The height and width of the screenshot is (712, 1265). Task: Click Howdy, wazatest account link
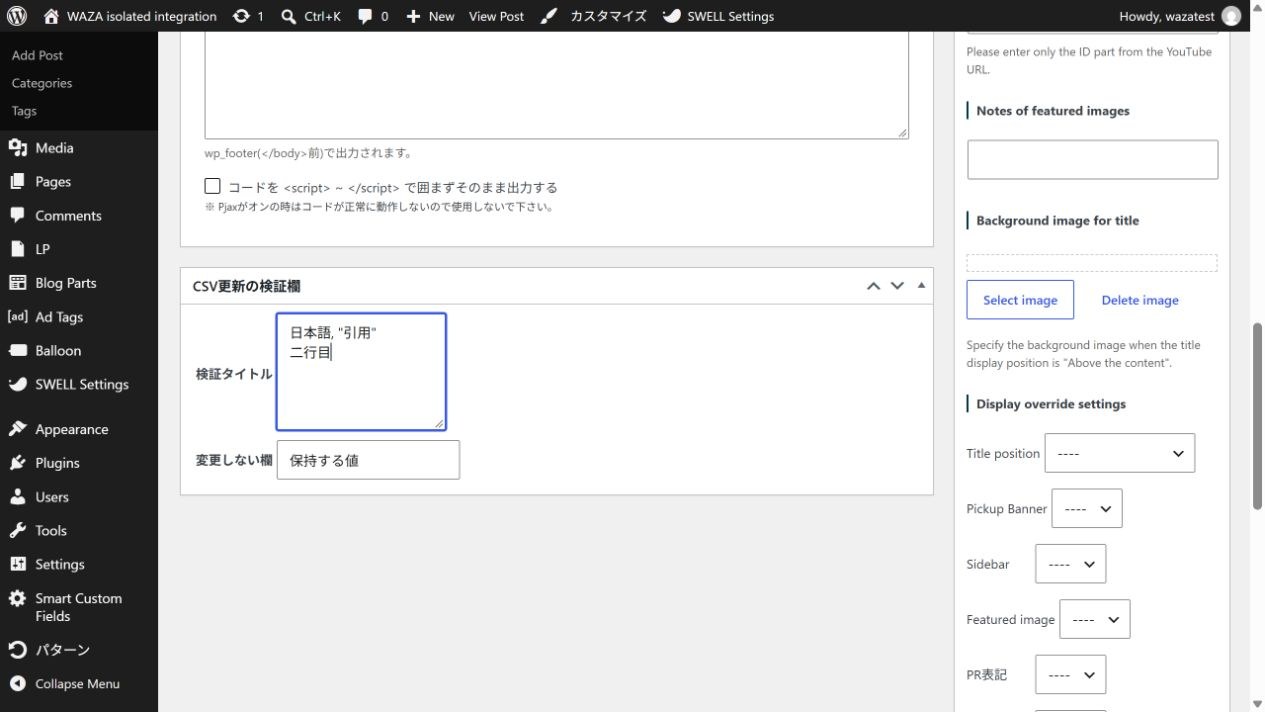click(x=1166, y=16)
